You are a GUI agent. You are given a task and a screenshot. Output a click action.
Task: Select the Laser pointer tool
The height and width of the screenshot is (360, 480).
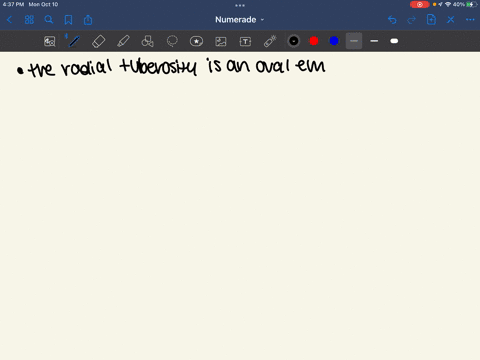(270, 41)
